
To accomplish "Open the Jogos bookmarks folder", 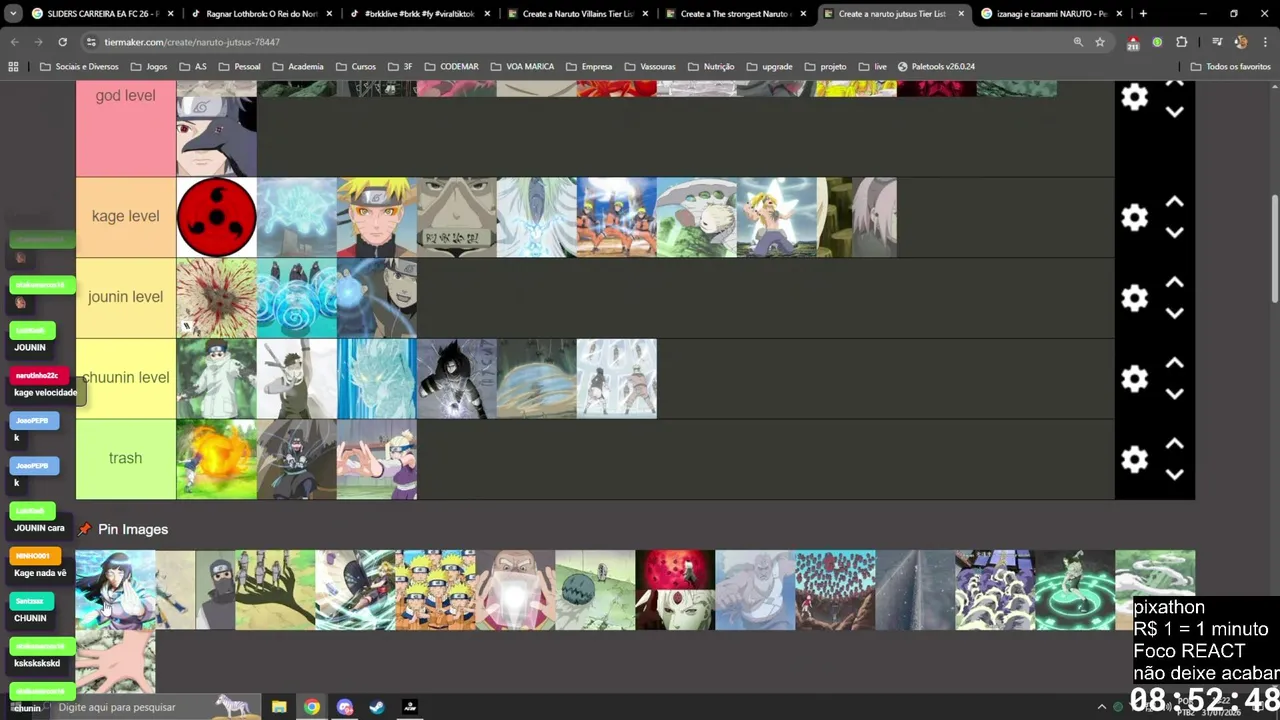I will 148,66.
